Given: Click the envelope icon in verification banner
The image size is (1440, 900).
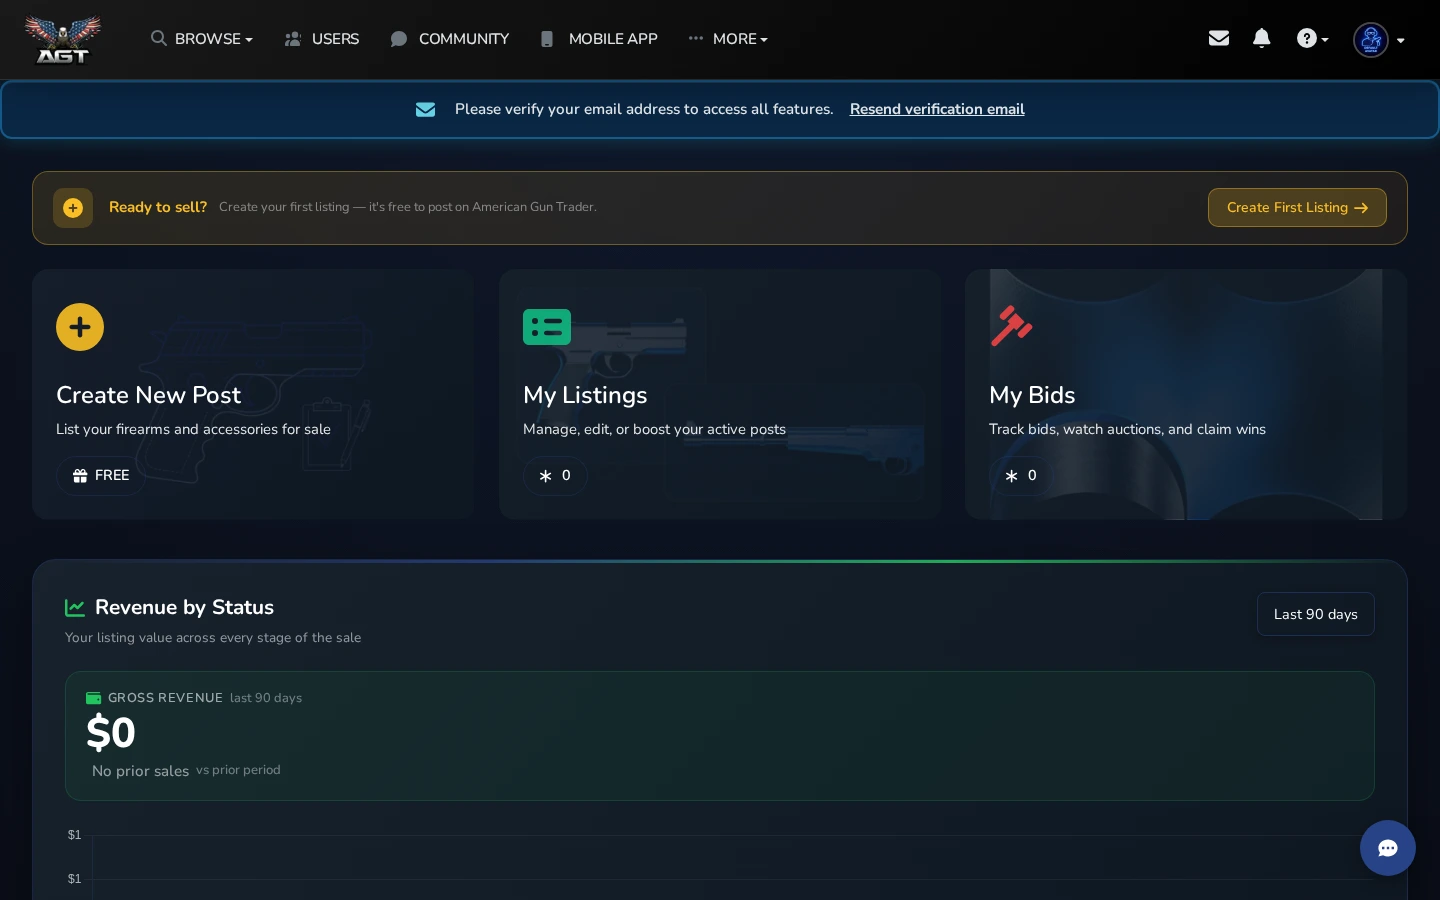Looking at the screenshot, I should click(425, 109).
